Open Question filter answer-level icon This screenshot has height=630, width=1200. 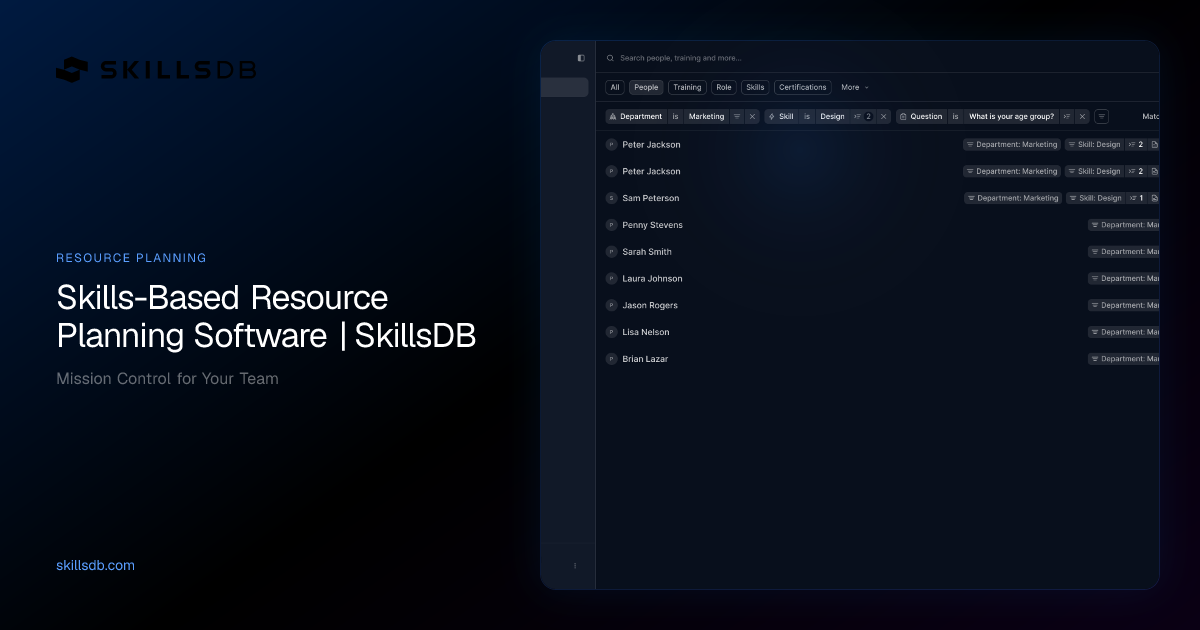pyautogui.click(x=1067, y=116)
